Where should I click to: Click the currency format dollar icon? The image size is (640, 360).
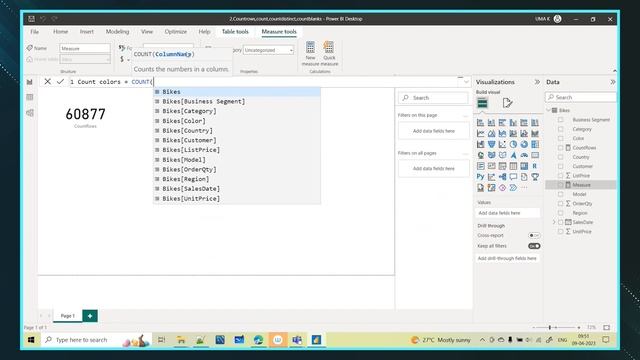click(122, 59)
